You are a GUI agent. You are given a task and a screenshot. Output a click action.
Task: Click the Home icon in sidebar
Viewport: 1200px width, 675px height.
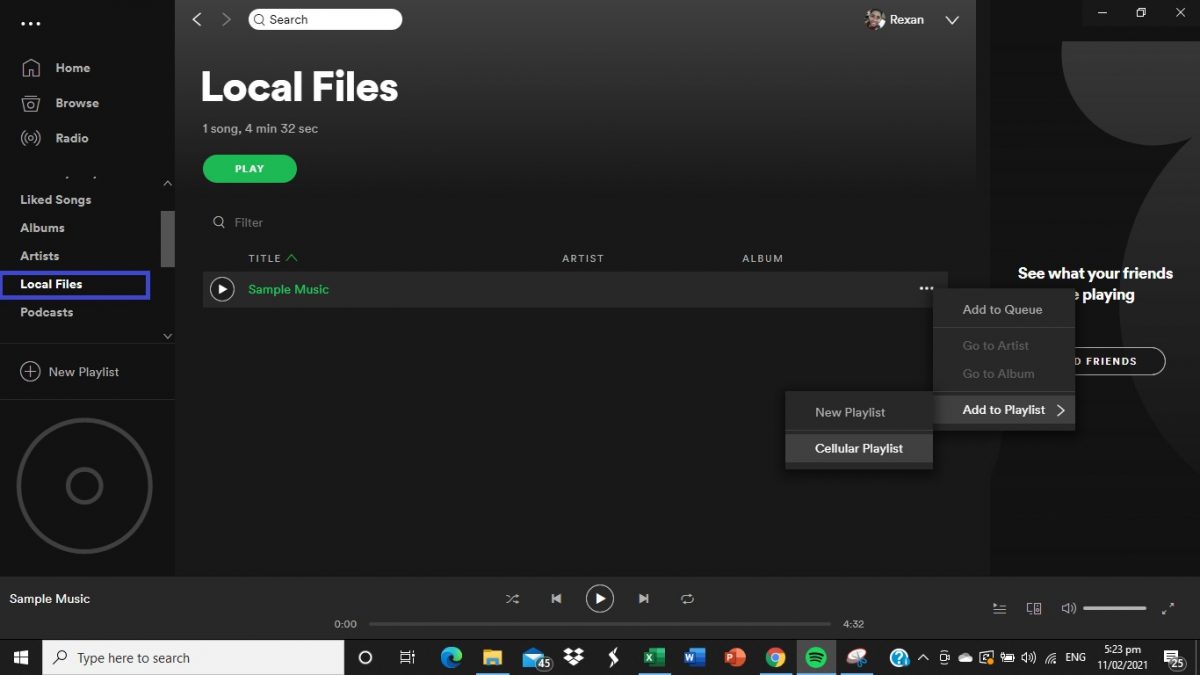(31, 68)
